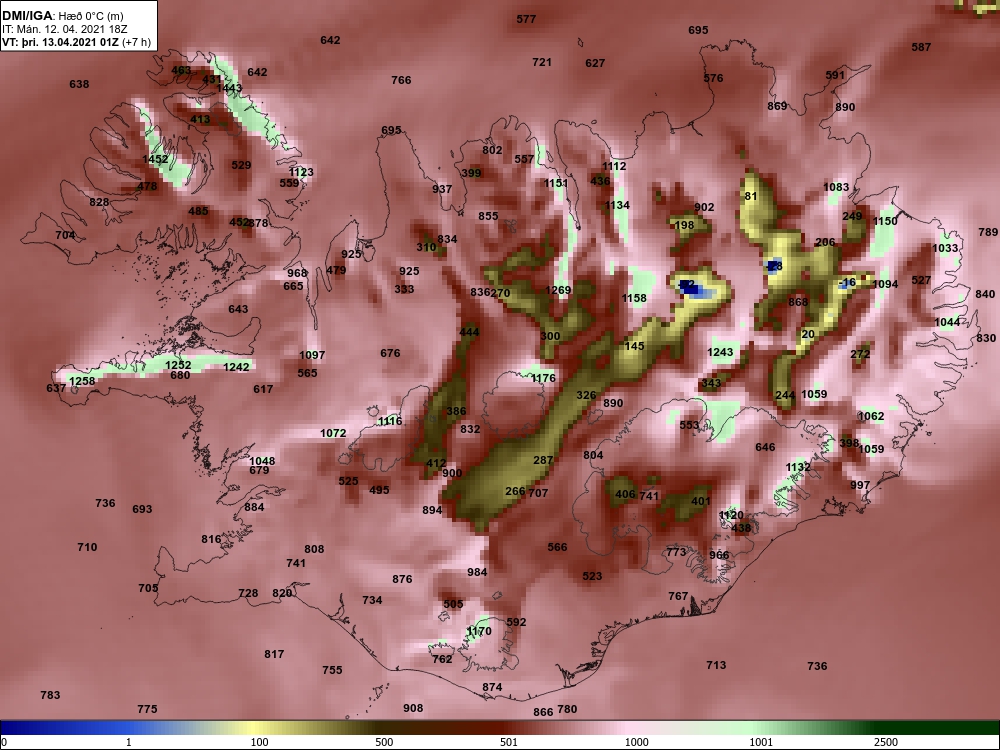Click the value 804

(x=593, y=455)
